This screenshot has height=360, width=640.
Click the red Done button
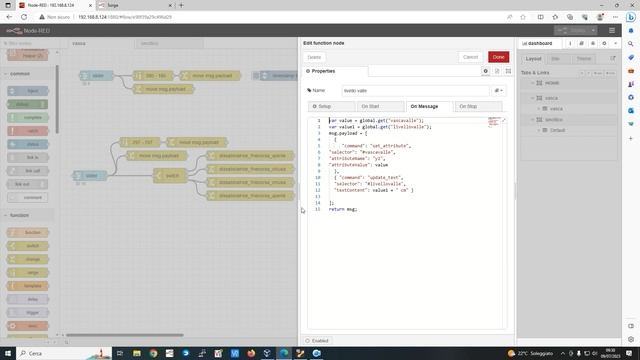tap(498, 57)
